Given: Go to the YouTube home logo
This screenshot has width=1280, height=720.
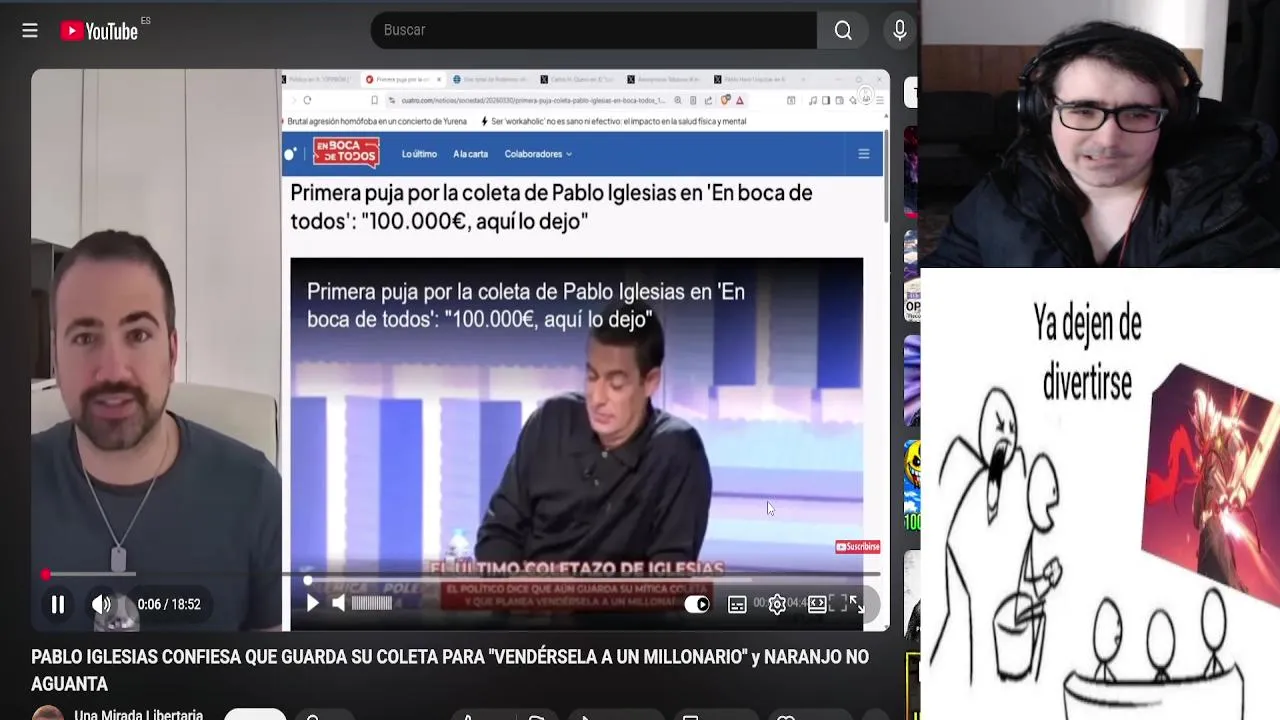Looking at the screenshot, I should (x=99, y=31).
